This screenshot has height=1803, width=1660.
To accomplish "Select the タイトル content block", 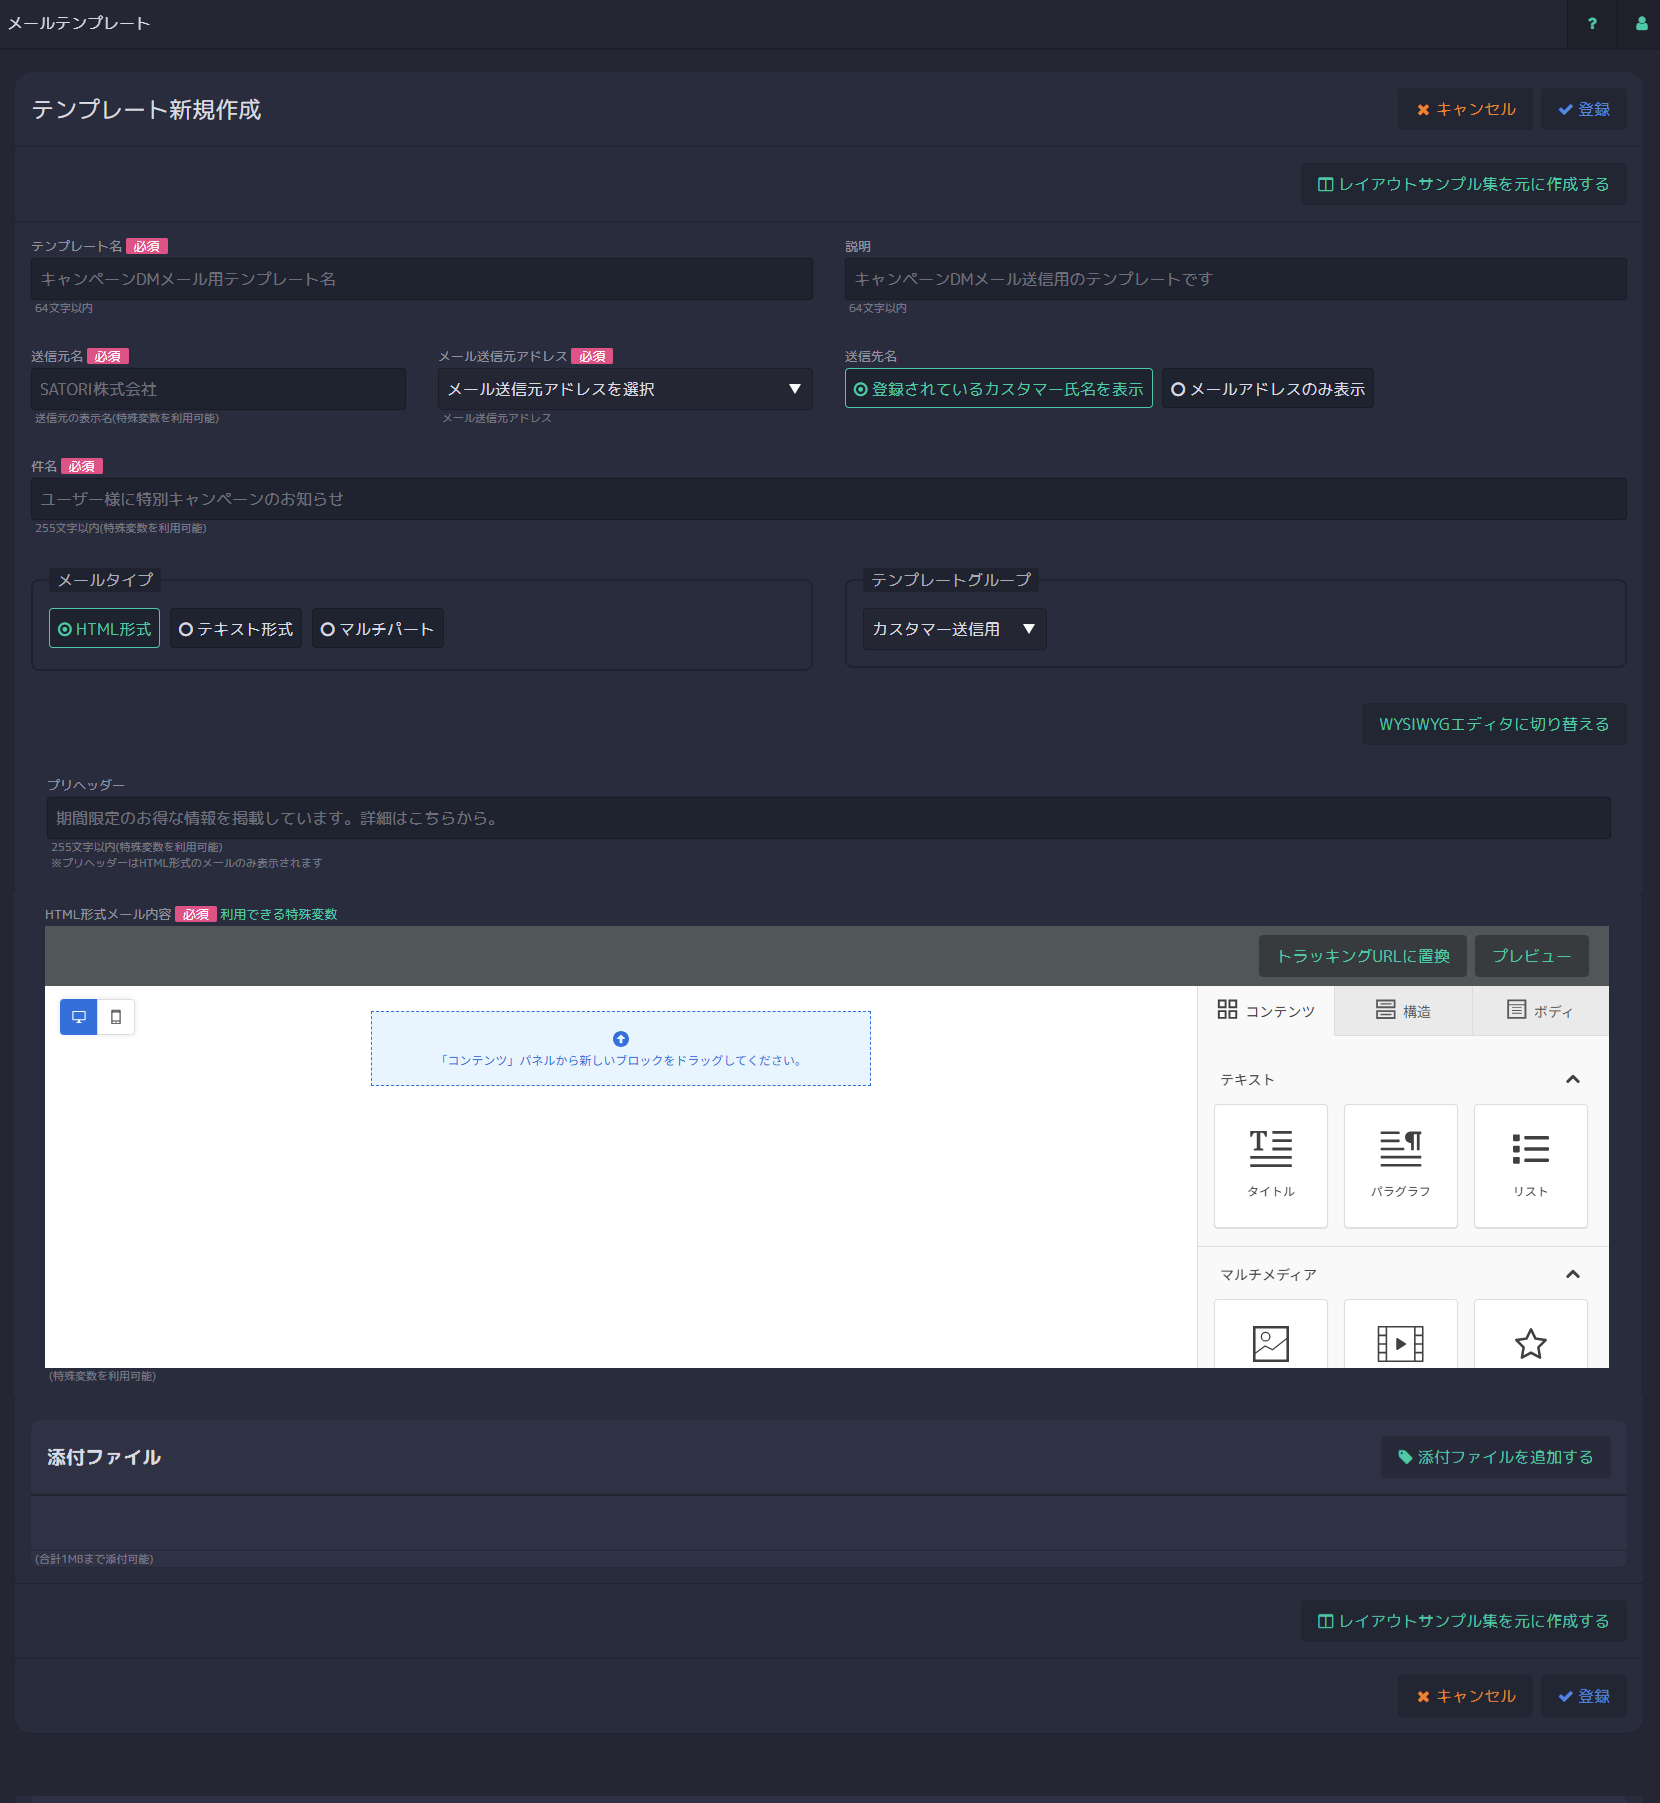I will [x=1270, y=1165].
